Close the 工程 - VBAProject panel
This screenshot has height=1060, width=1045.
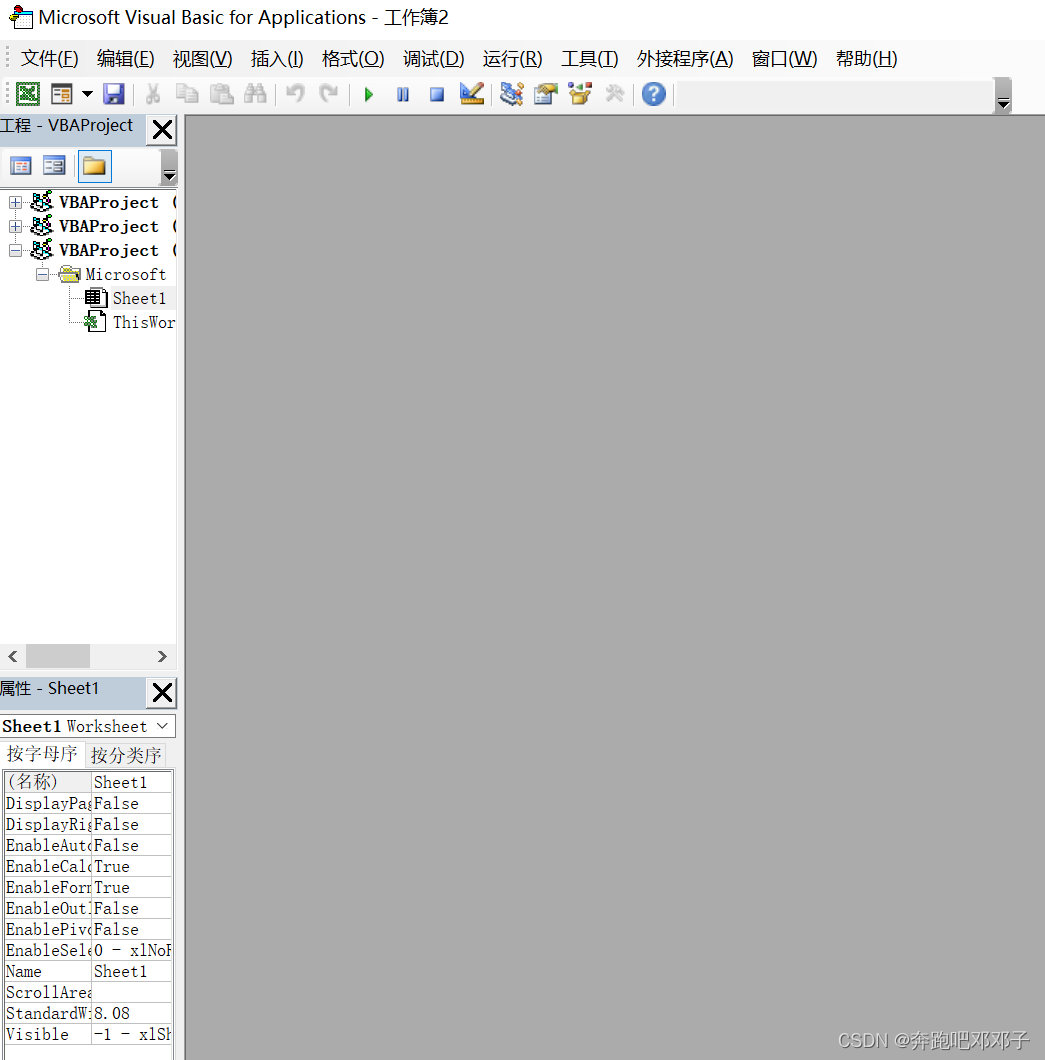(162, 129)
